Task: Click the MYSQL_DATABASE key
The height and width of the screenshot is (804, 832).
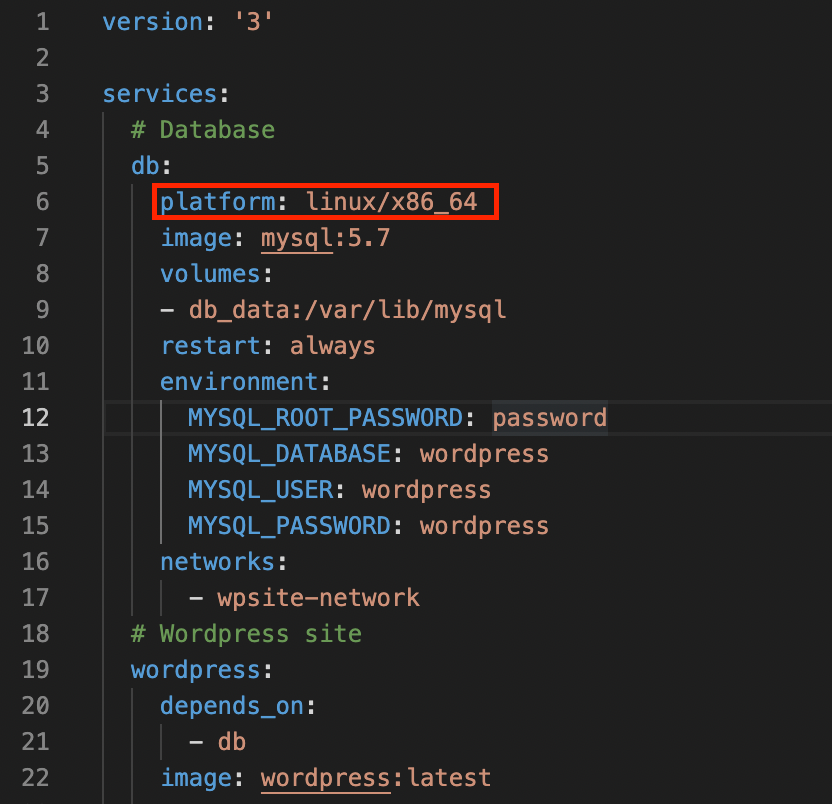Action: 290,454
